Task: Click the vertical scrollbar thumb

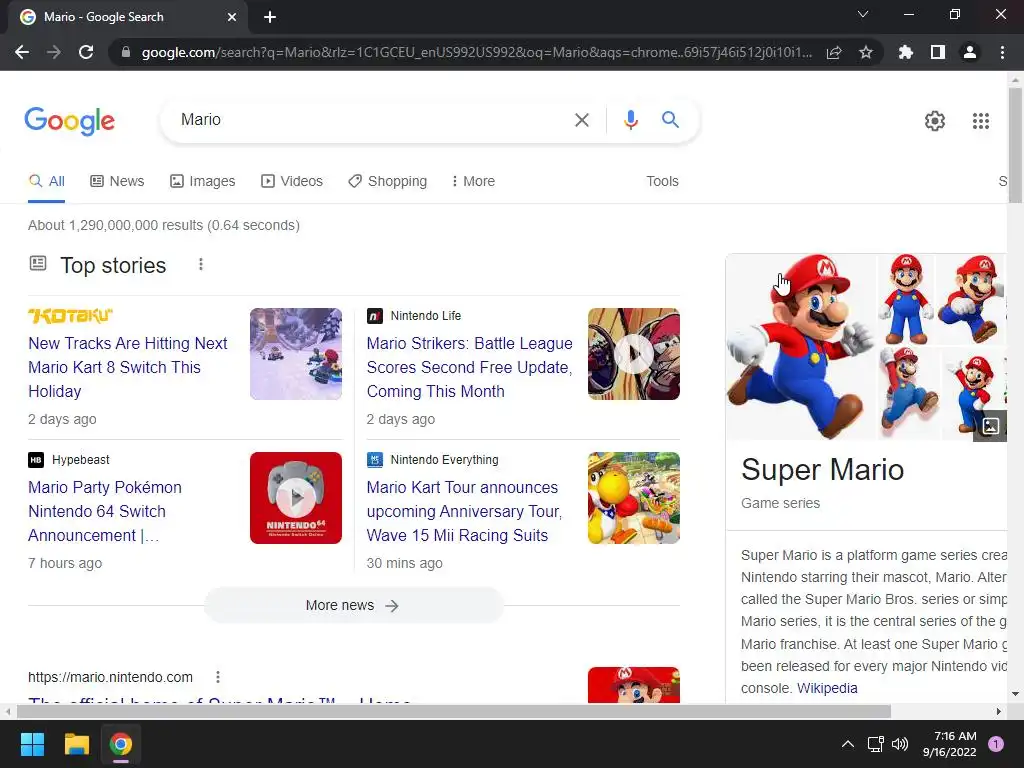Action: point(1016,145)
